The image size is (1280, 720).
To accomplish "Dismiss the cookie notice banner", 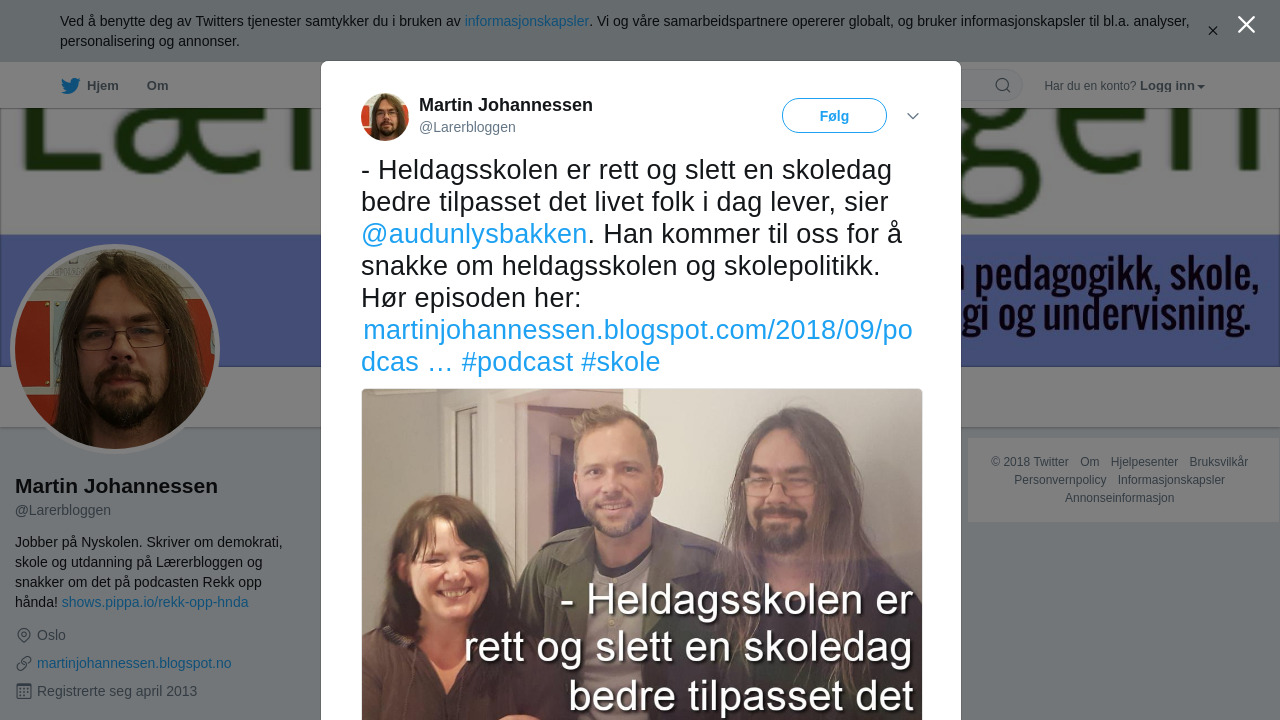I will pos(1212,31).
